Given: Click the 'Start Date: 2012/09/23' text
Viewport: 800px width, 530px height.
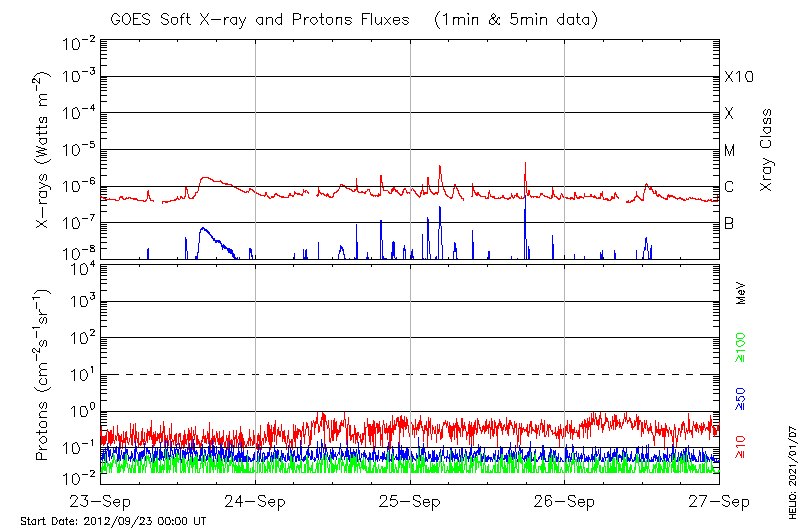Looking at the screenshot, I should pos(113,521).
